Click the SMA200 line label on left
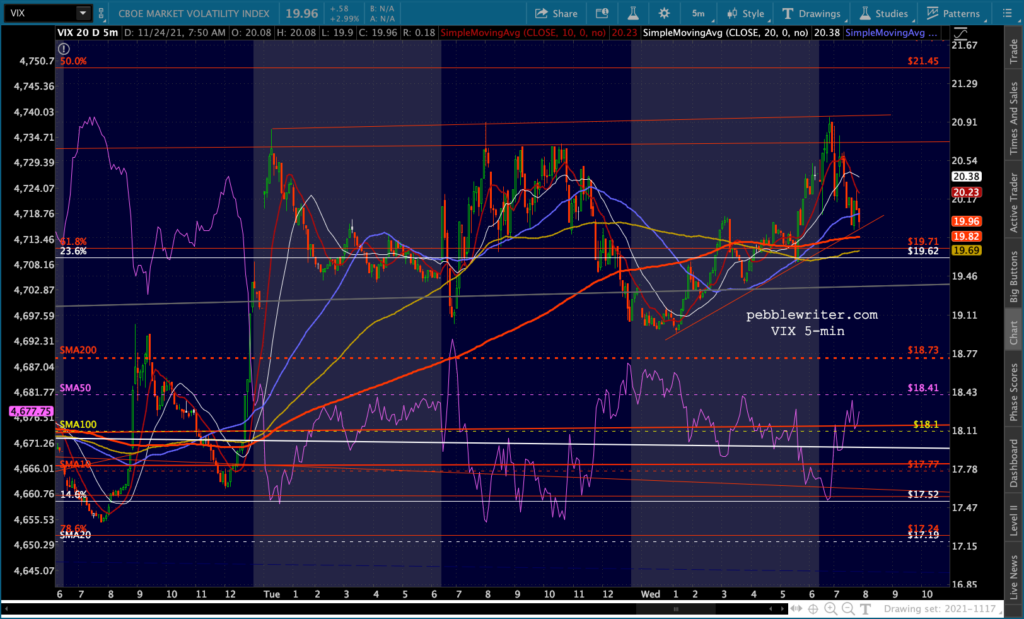 click(78, 350)
